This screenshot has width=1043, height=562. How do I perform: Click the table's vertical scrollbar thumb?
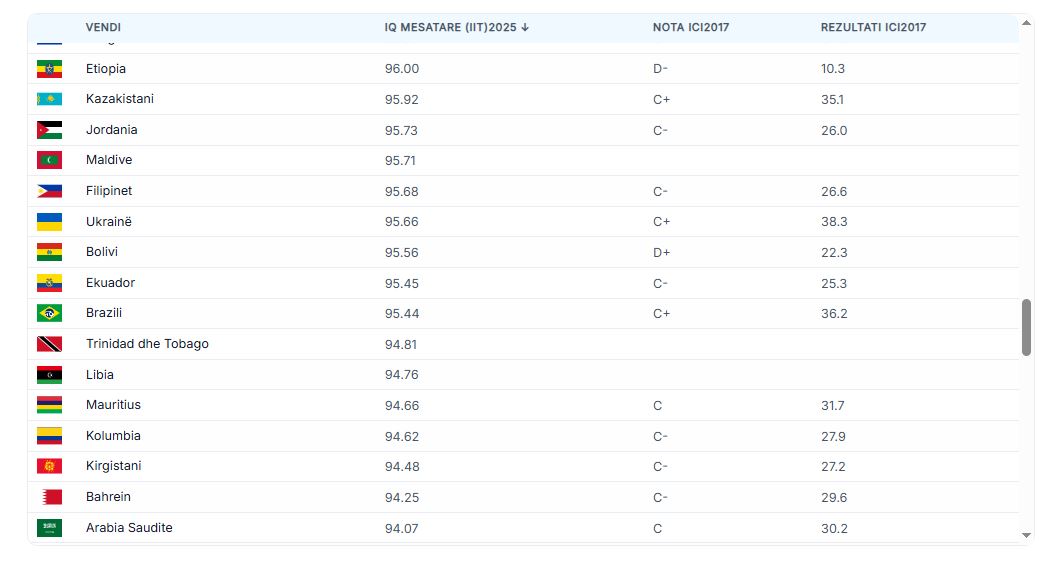[1026, 326]
